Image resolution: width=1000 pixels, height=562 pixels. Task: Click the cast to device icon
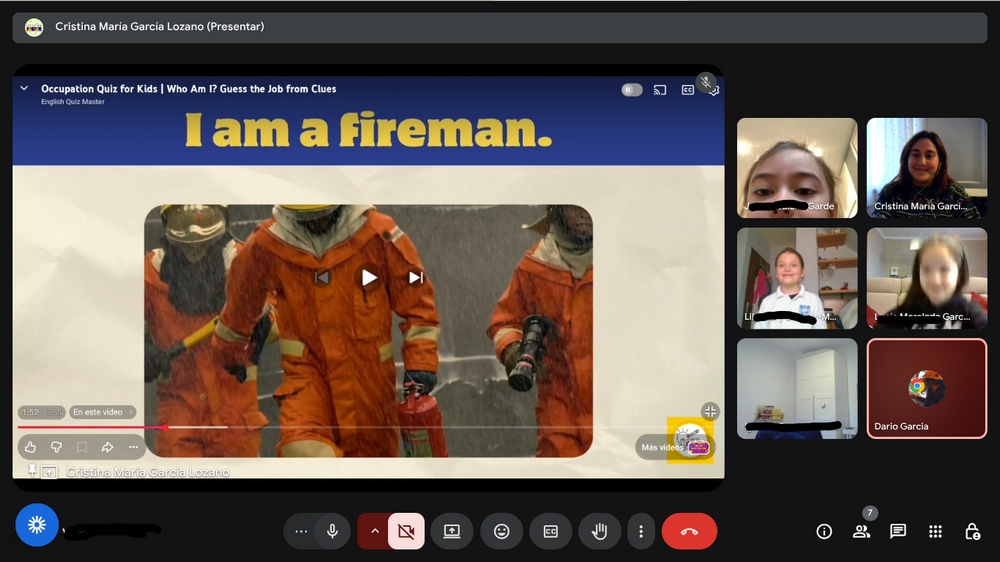(660, 90)
